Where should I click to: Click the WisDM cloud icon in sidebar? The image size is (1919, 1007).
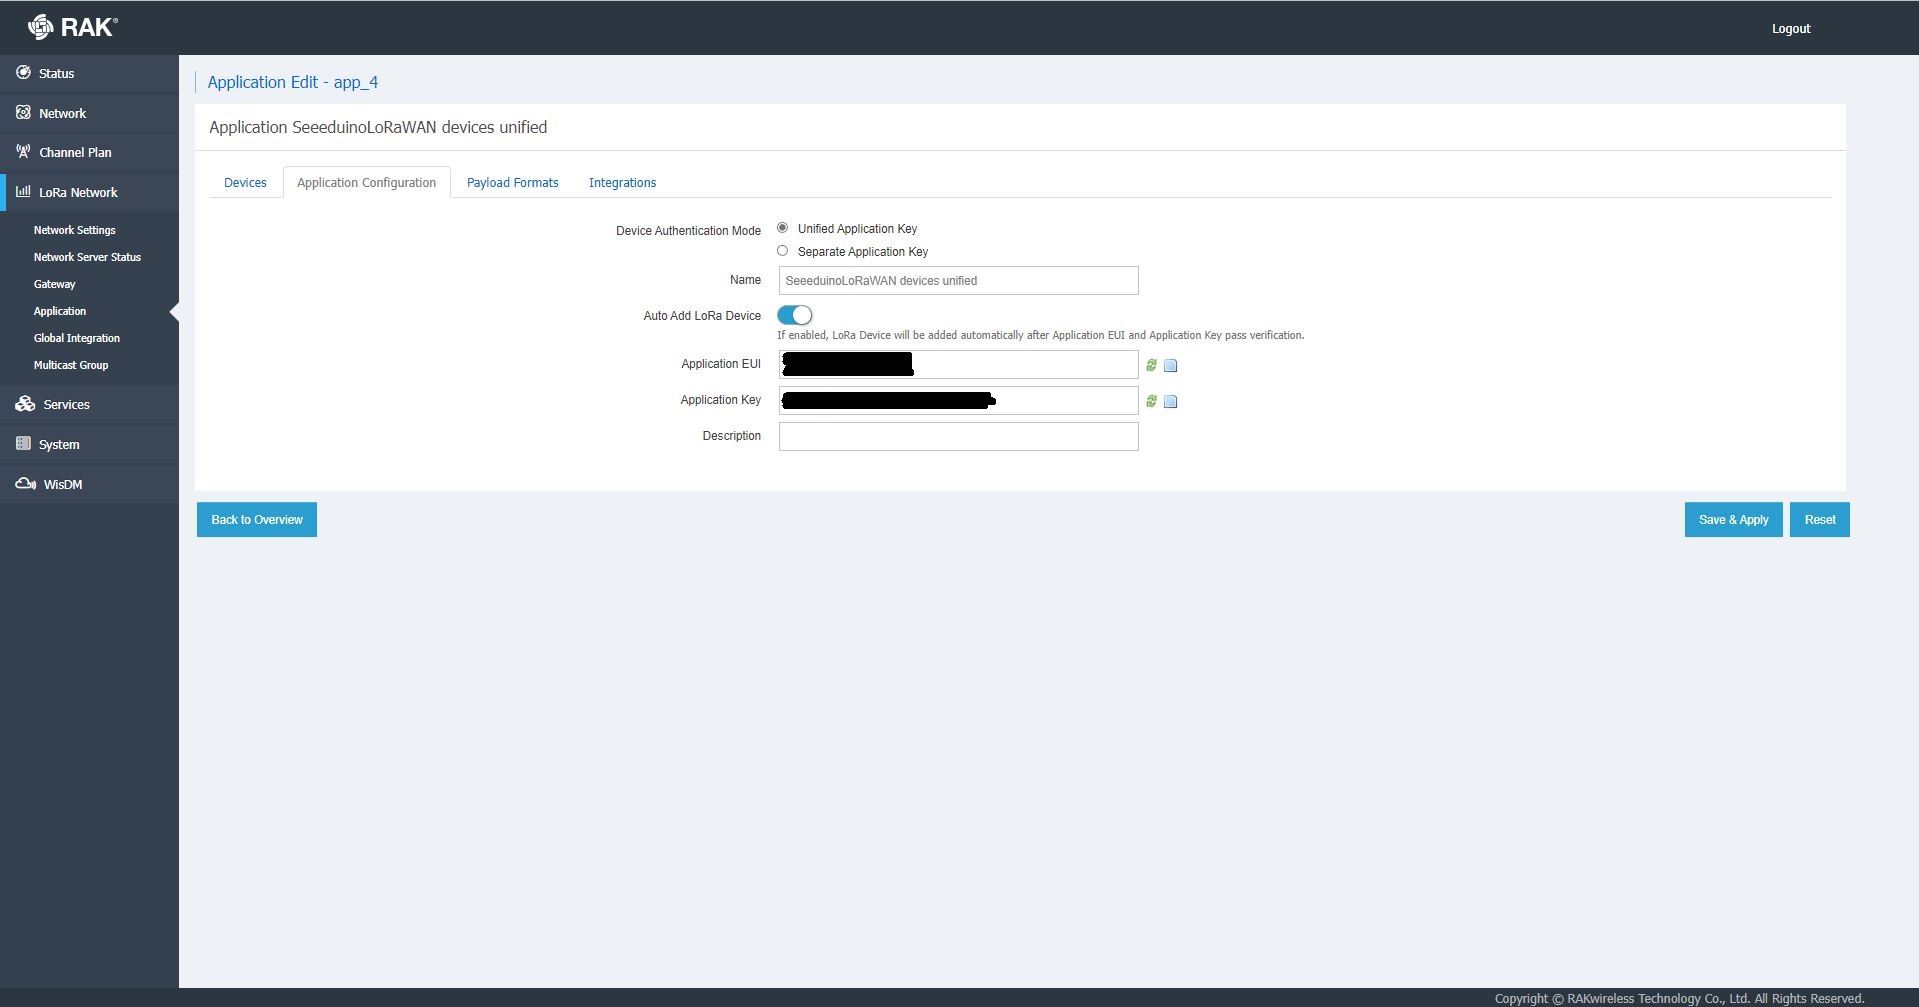tap(25, 484)
